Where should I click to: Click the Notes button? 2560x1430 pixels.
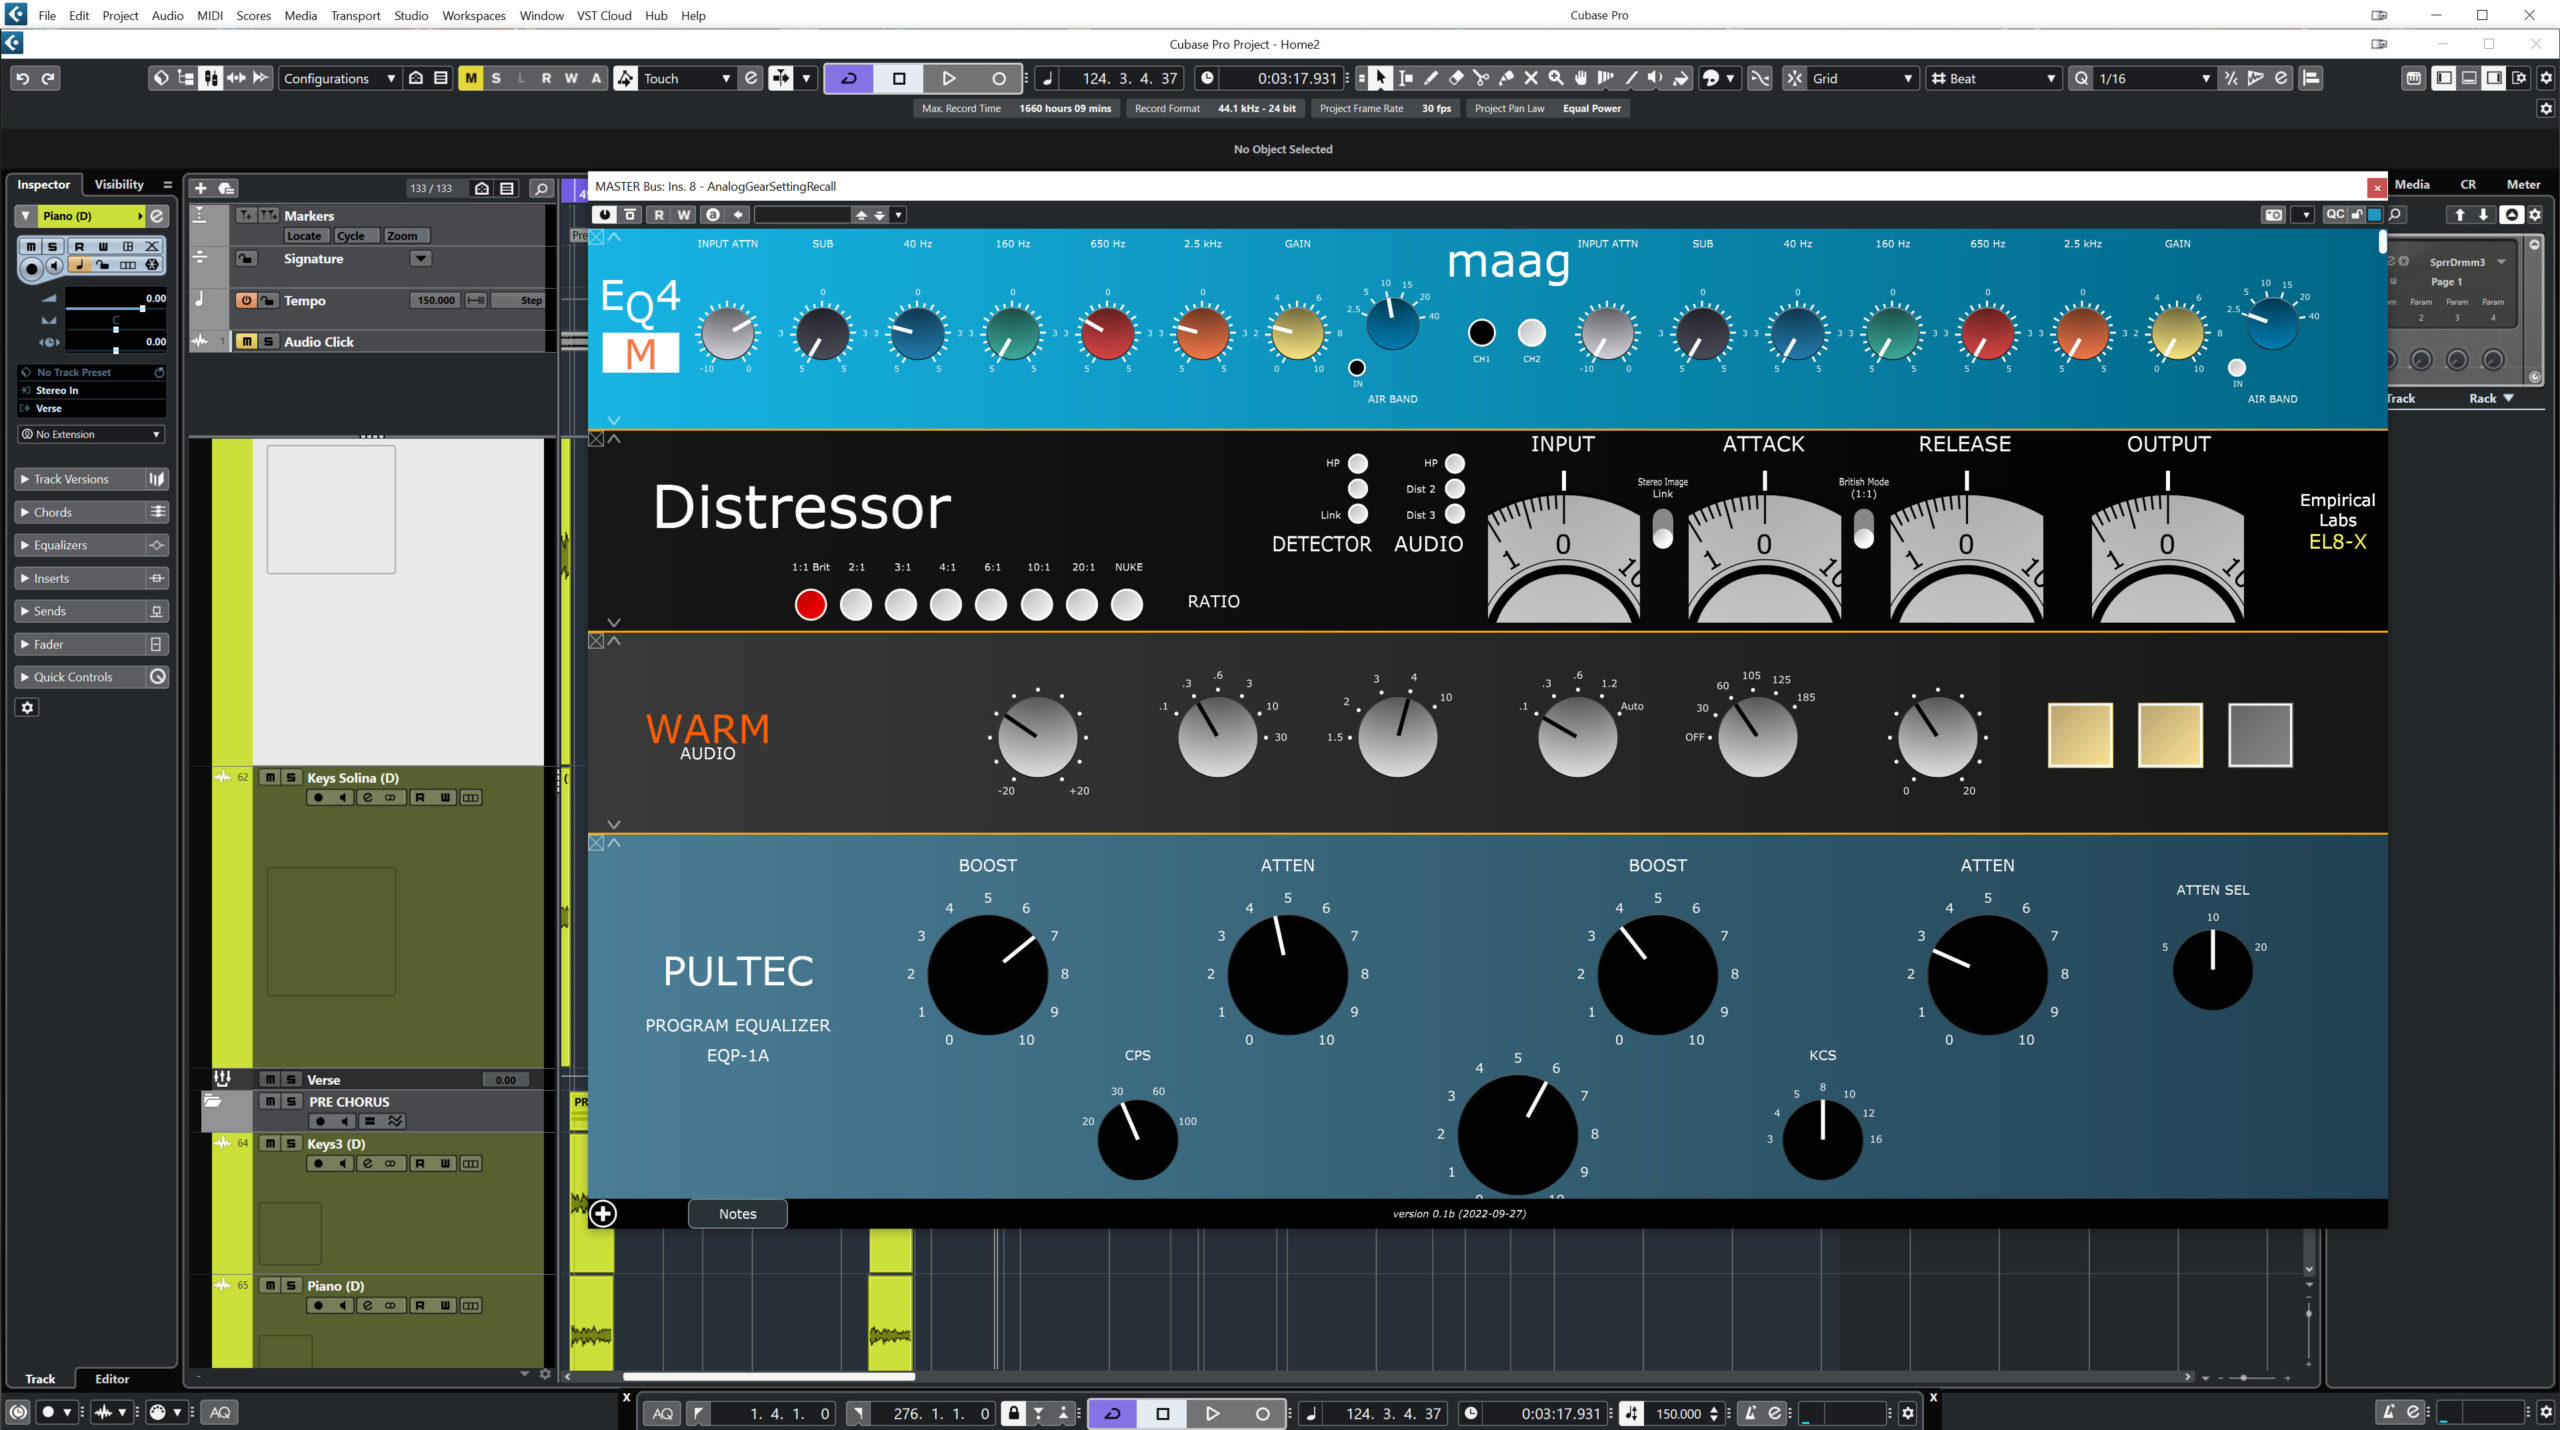[737, 1213]
